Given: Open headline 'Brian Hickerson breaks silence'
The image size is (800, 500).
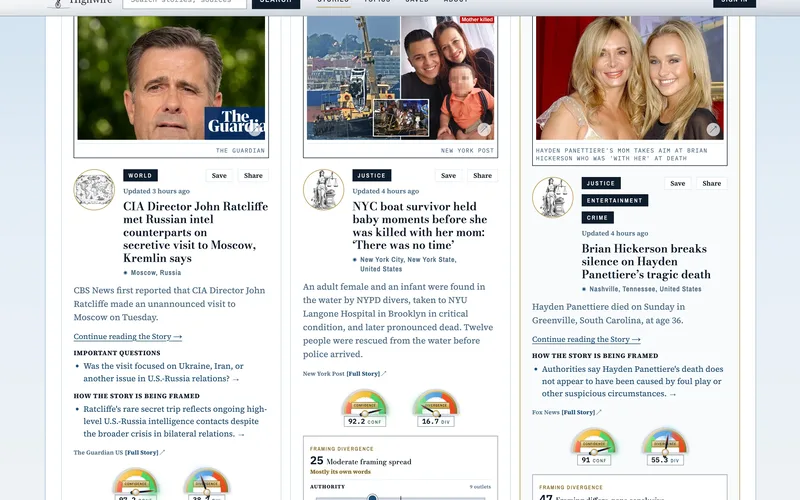Looking at the screenshot, I should pos(646,261).
